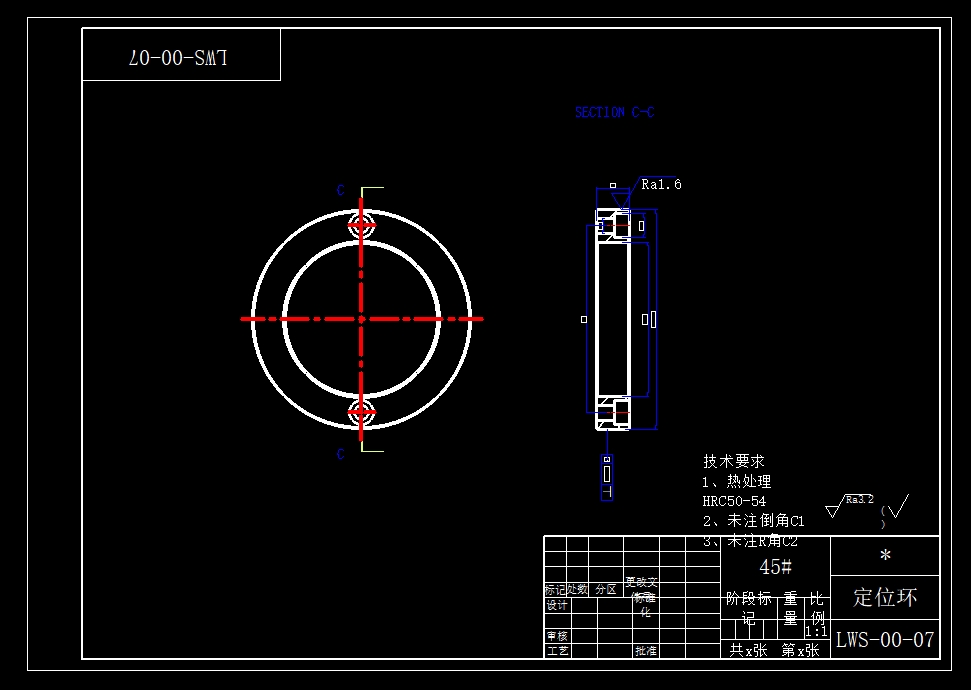Select the 审核 reviewer label
This screenshot has width=971, height=690.
[x=557, y=636]
